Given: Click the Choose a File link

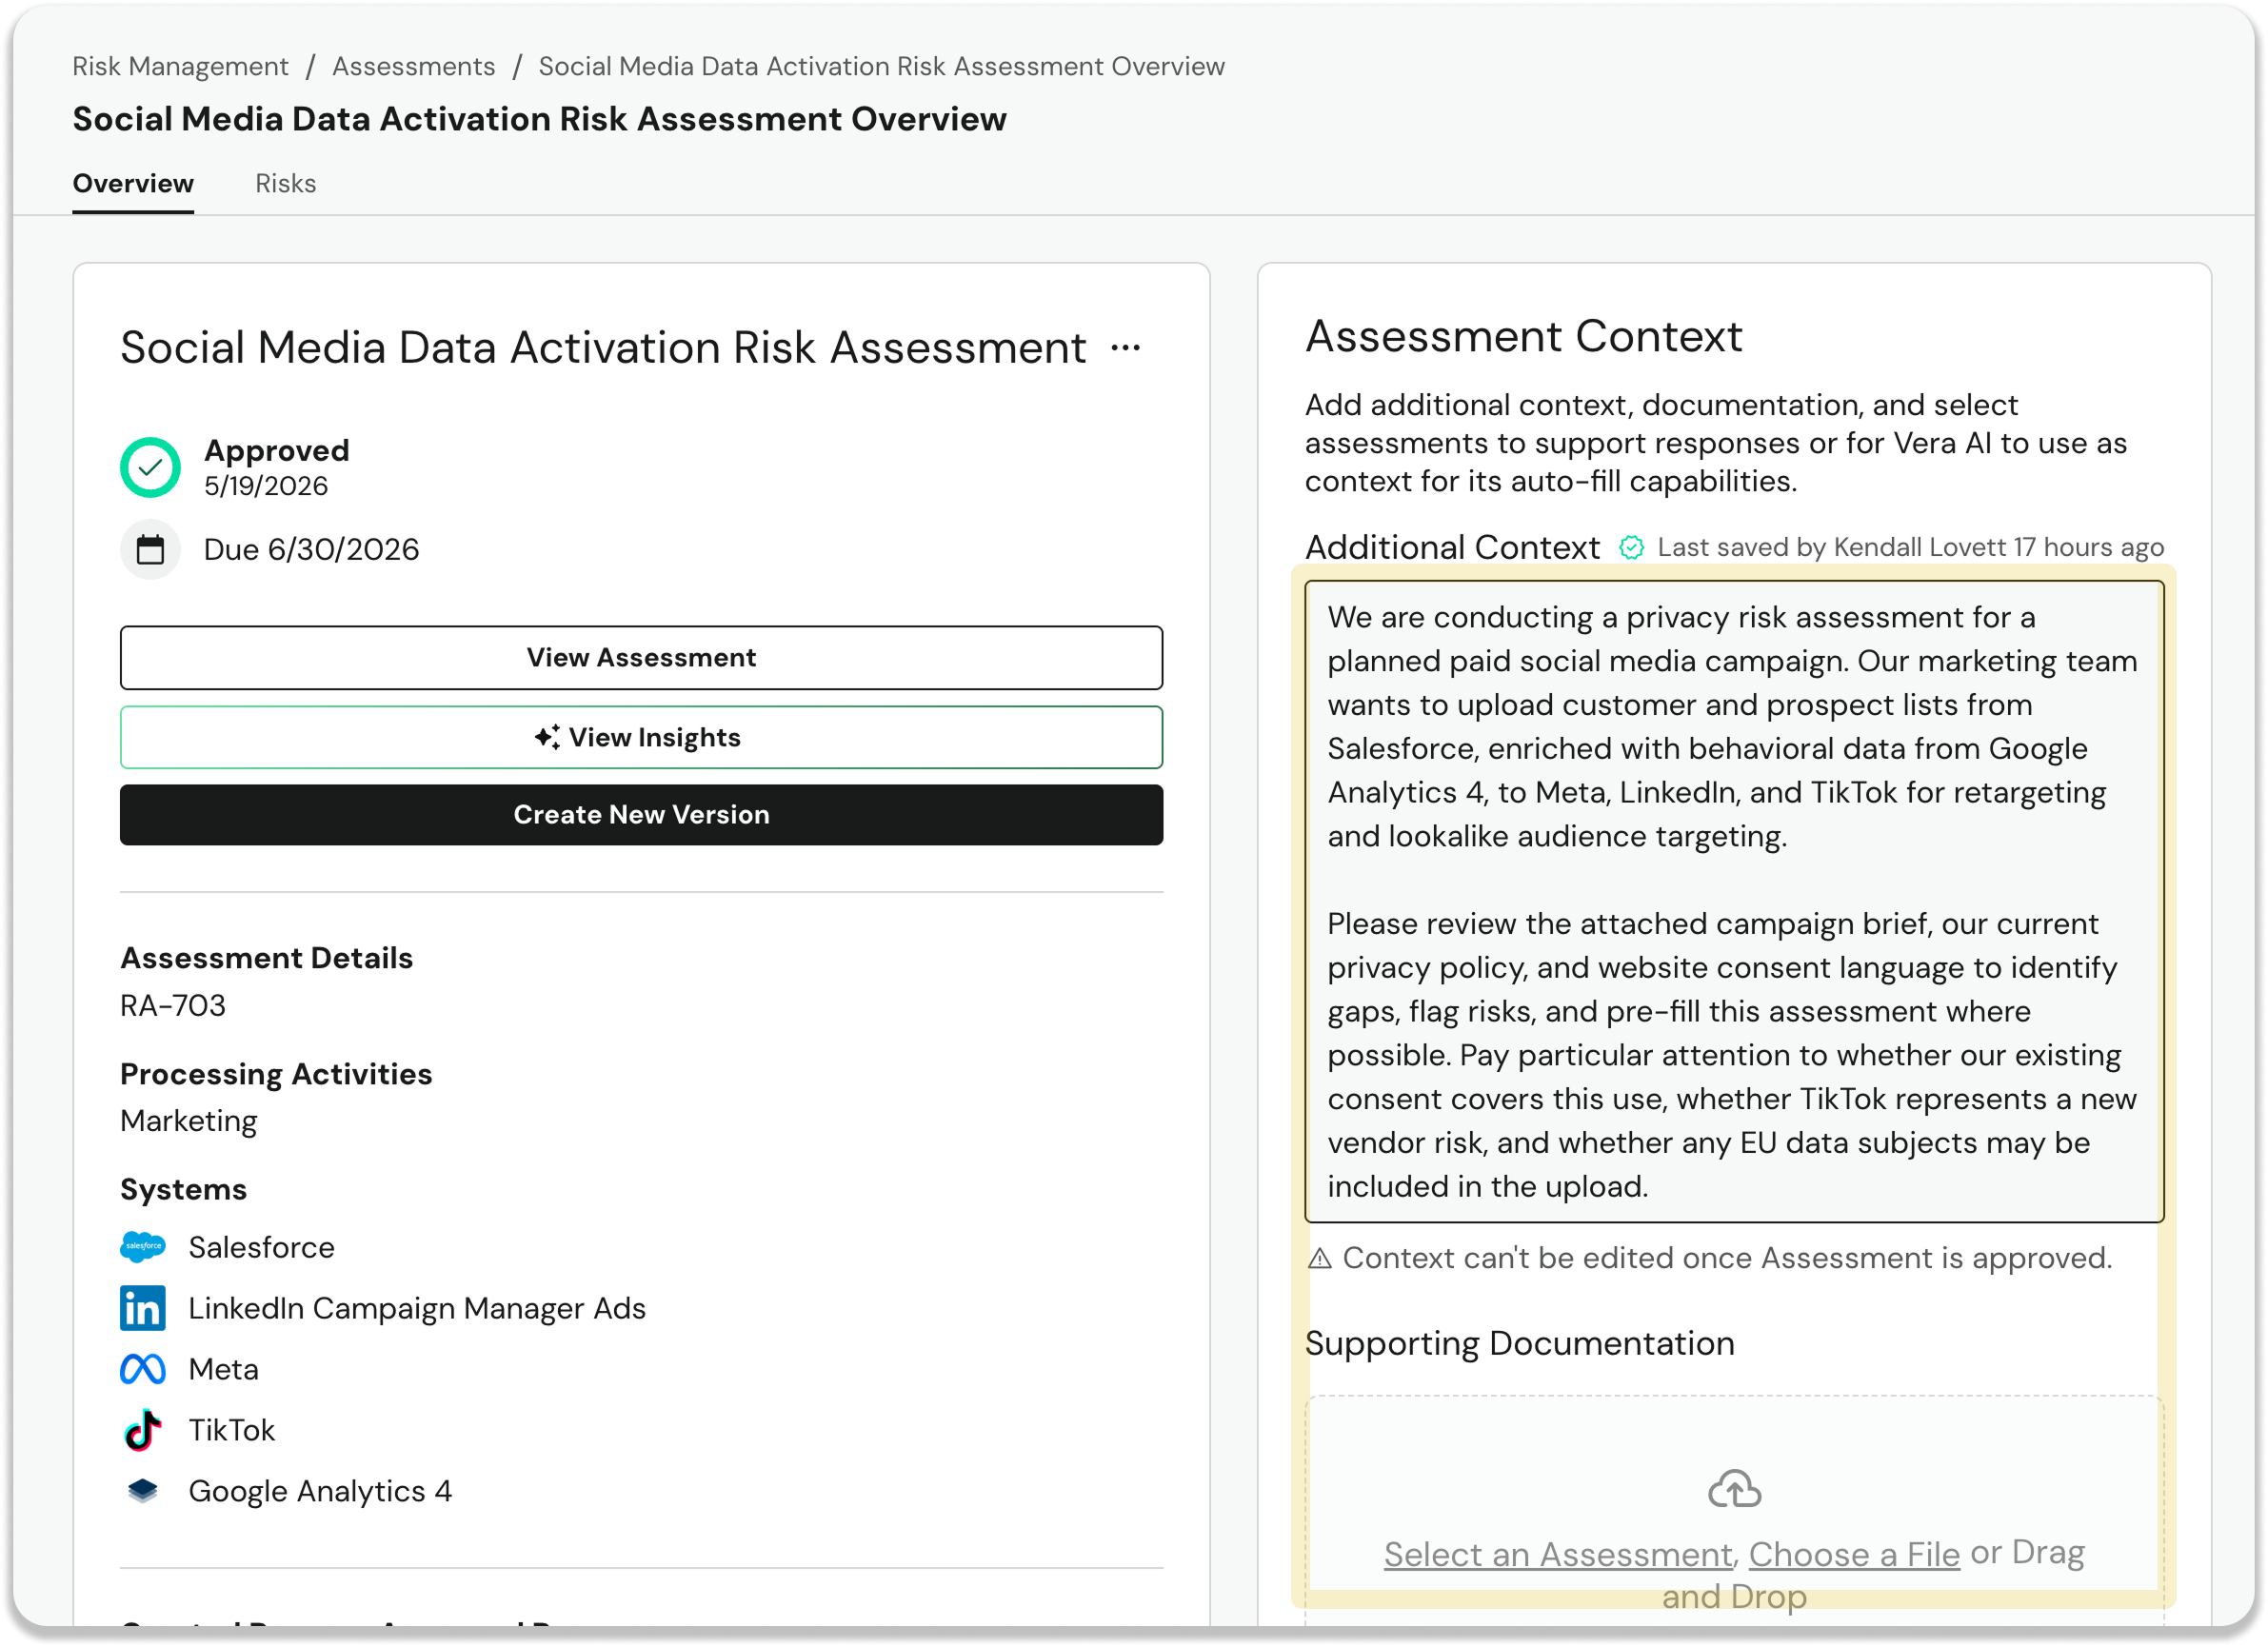Looking at the screenshot, I should pos(1854,1554).
